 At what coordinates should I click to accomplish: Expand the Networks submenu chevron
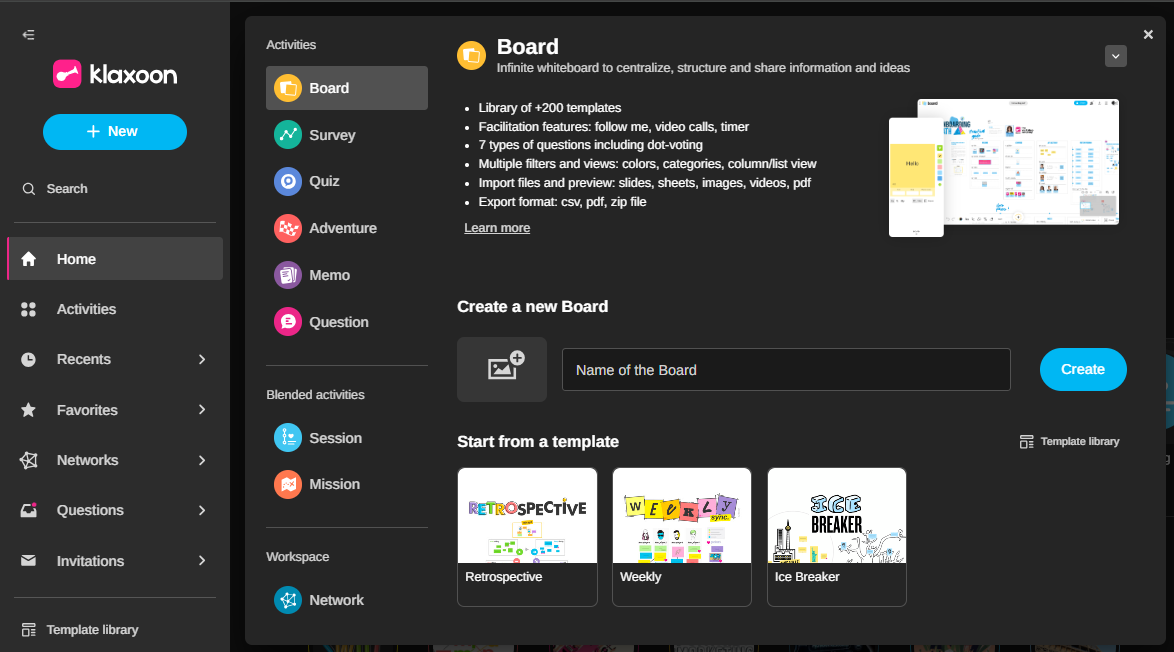(202, 460)
